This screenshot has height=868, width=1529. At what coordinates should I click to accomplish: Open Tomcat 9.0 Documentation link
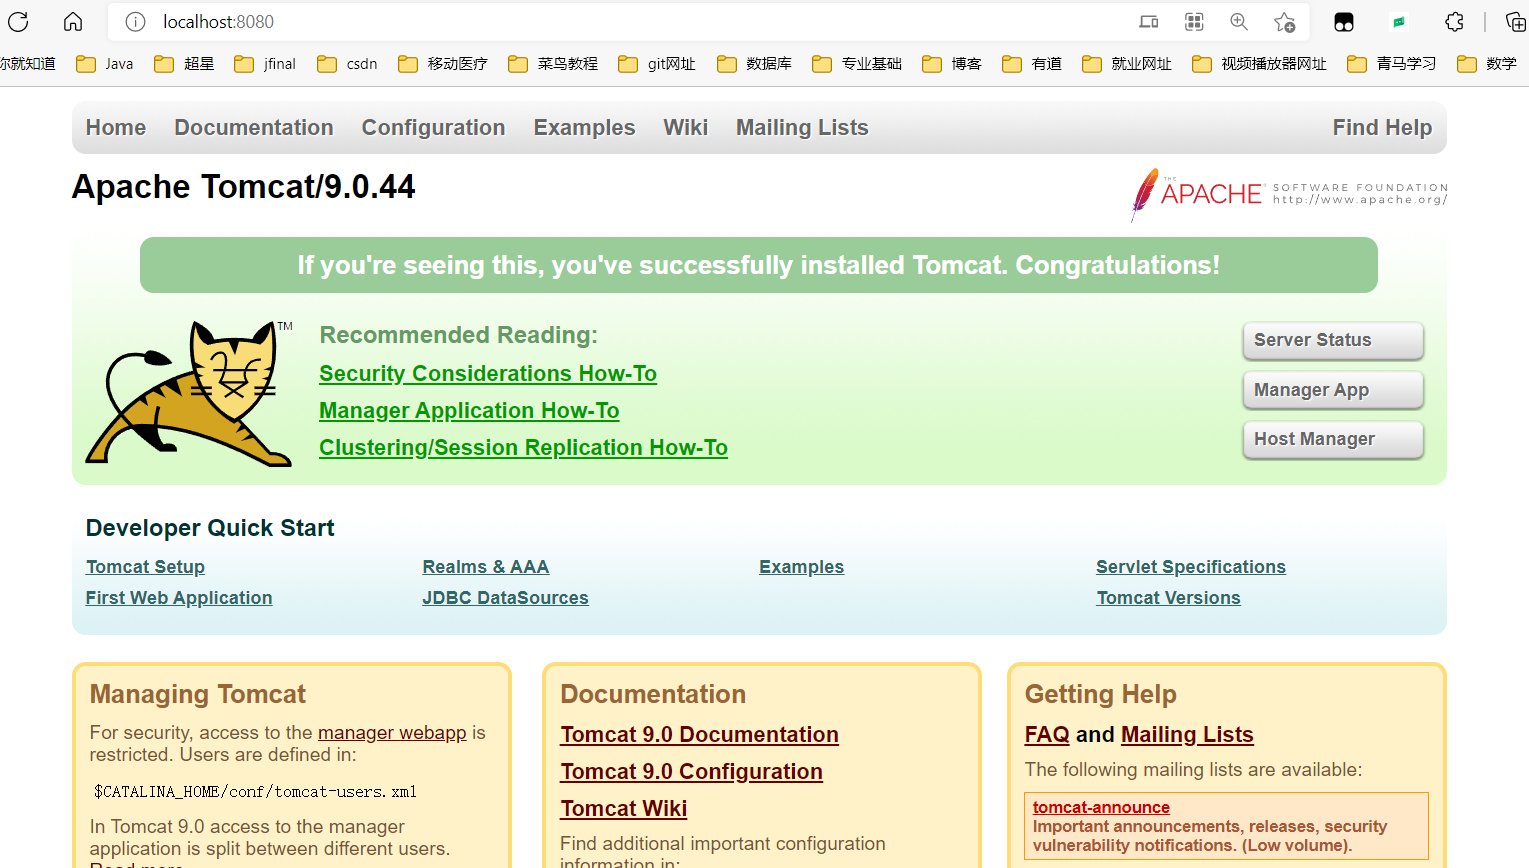699,735
